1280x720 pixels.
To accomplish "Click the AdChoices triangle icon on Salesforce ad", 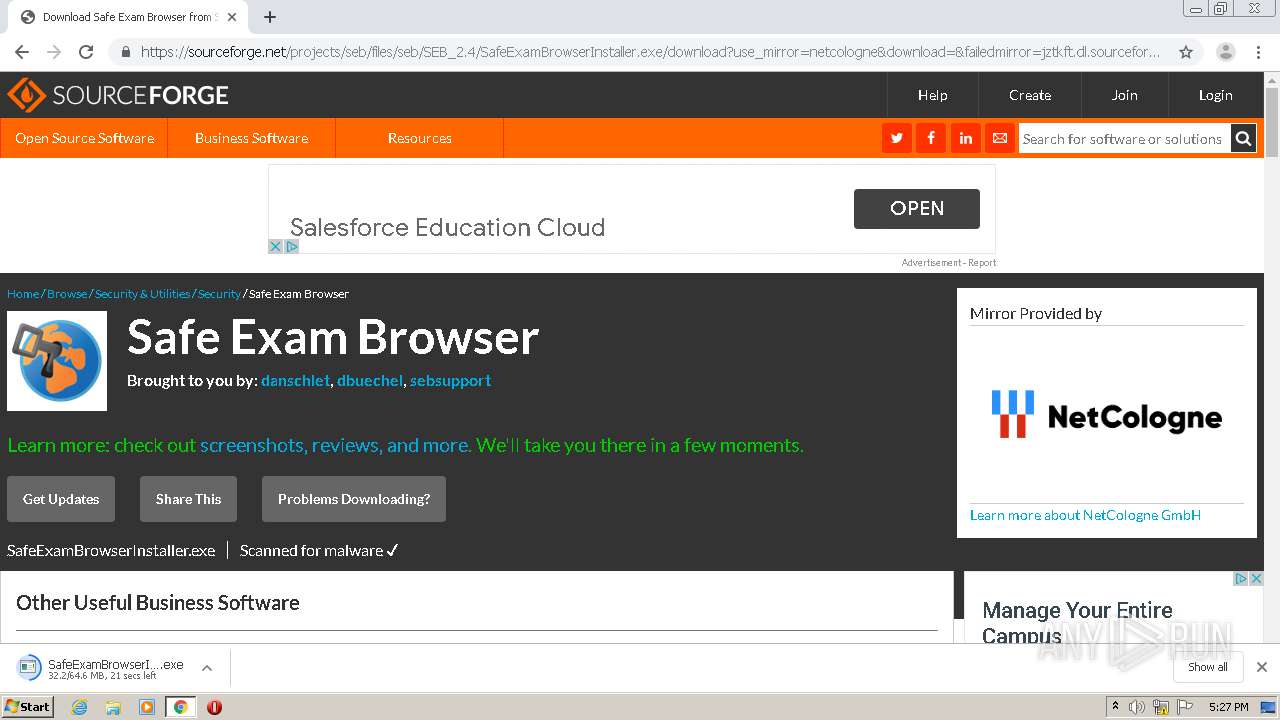I will [x=292, y=246].
